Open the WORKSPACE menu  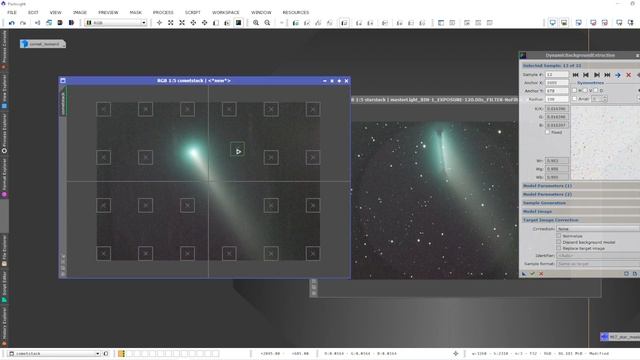click(x=225, y=13)
